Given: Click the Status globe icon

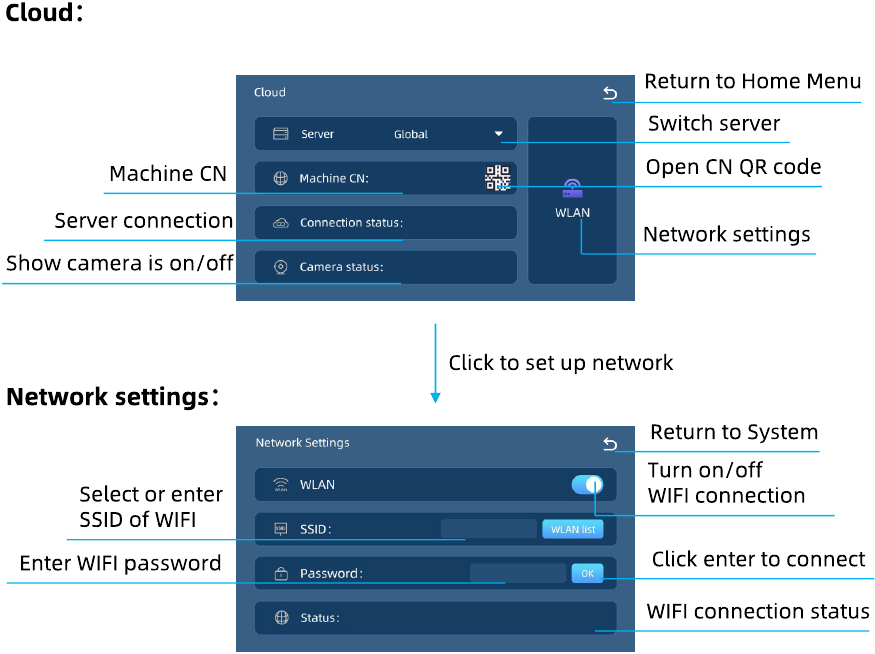Looking at the screenshot, I should 281,618.
